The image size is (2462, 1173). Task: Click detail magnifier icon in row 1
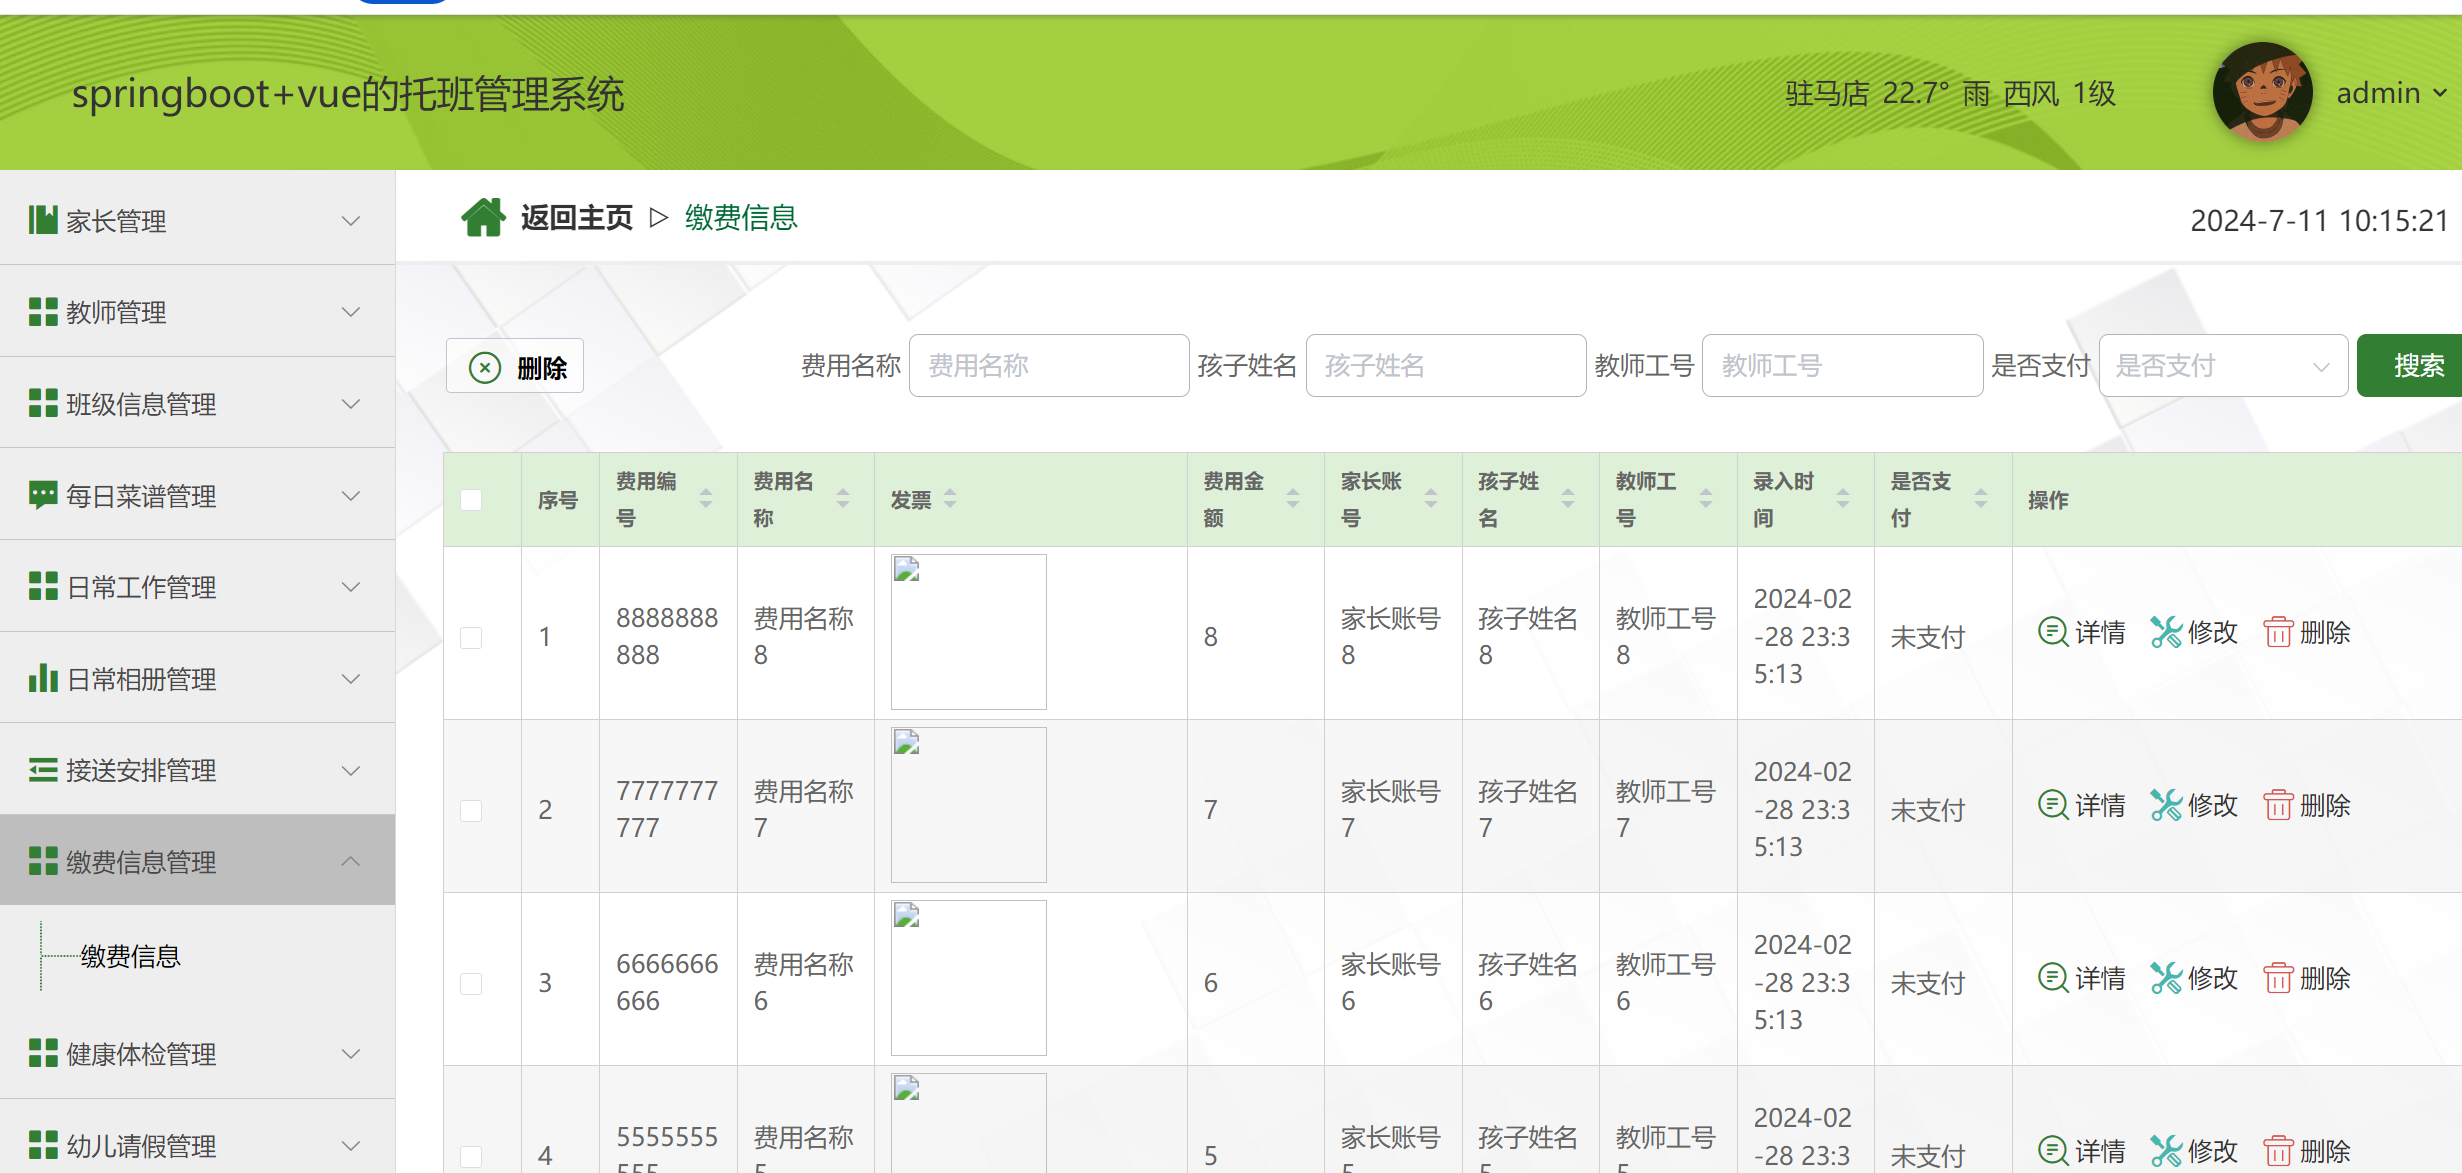coord(2052,632)
